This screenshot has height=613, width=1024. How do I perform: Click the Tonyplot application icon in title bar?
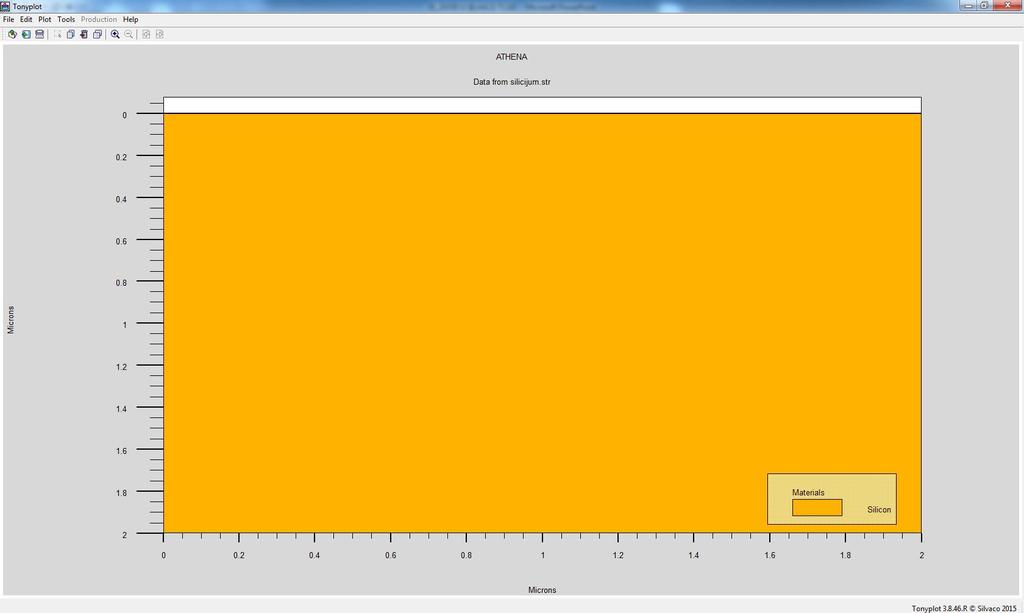5,6
